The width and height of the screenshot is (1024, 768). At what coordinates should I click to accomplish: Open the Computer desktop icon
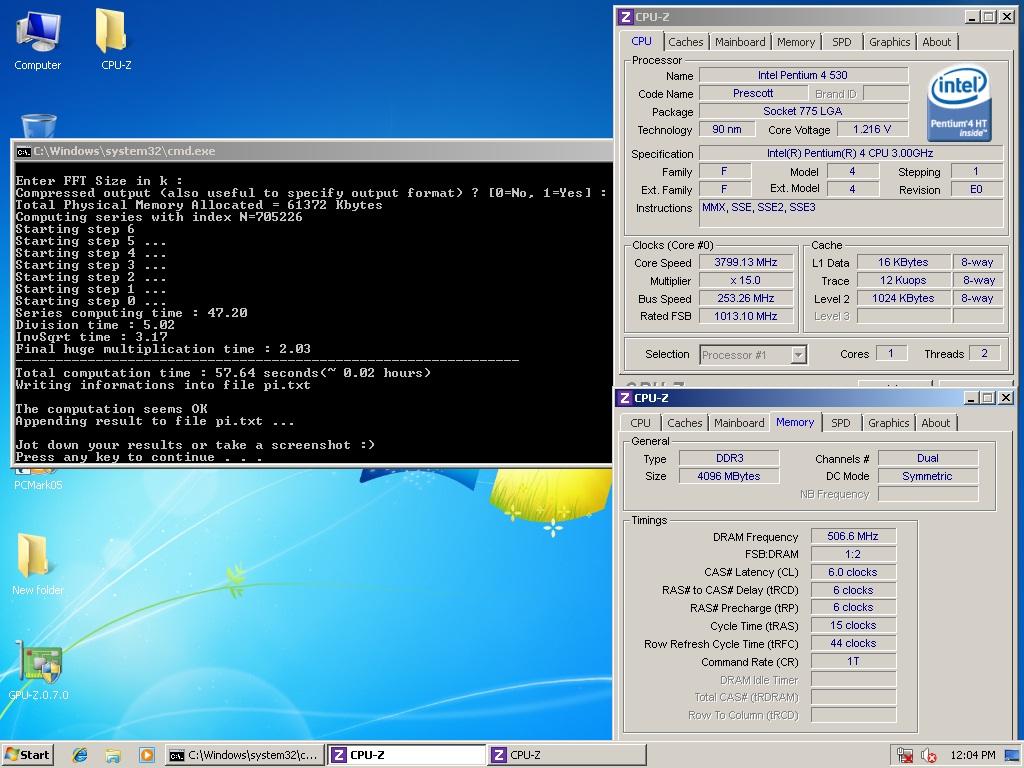click(38, 40)
